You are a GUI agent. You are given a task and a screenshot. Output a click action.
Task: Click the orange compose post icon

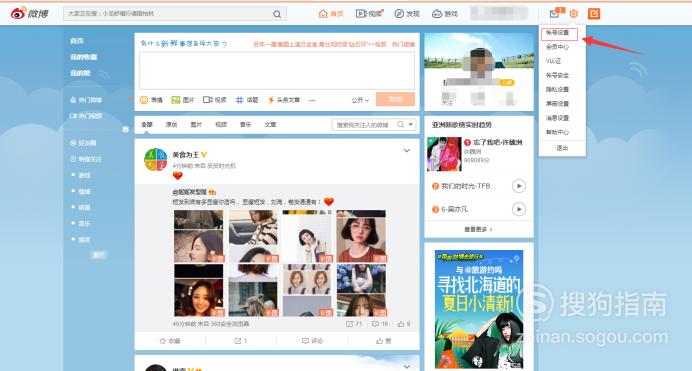[594, 14]
